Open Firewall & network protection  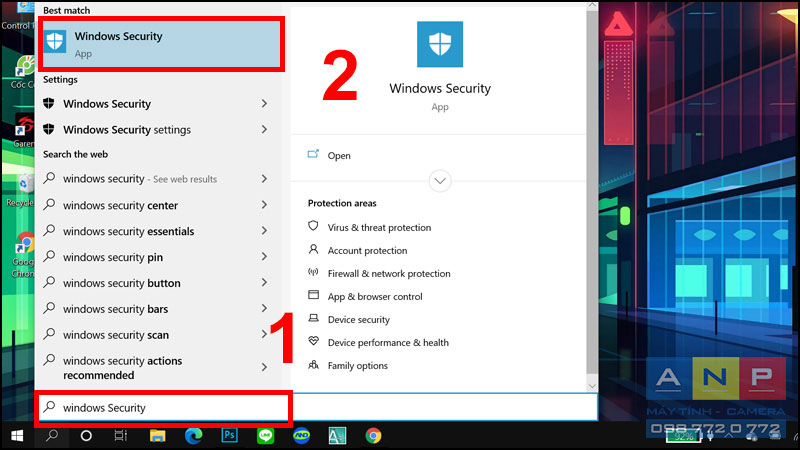coord(389,273)
